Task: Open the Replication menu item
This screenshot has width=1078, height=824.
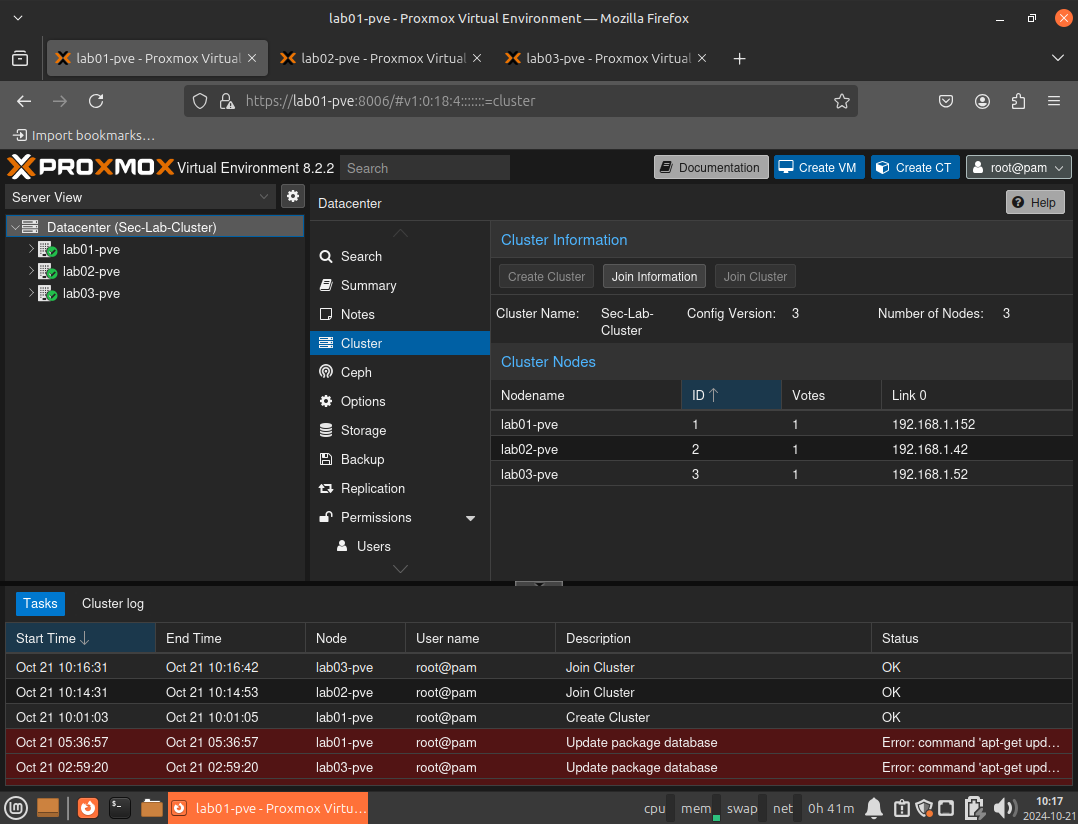Action: point(399,488)
